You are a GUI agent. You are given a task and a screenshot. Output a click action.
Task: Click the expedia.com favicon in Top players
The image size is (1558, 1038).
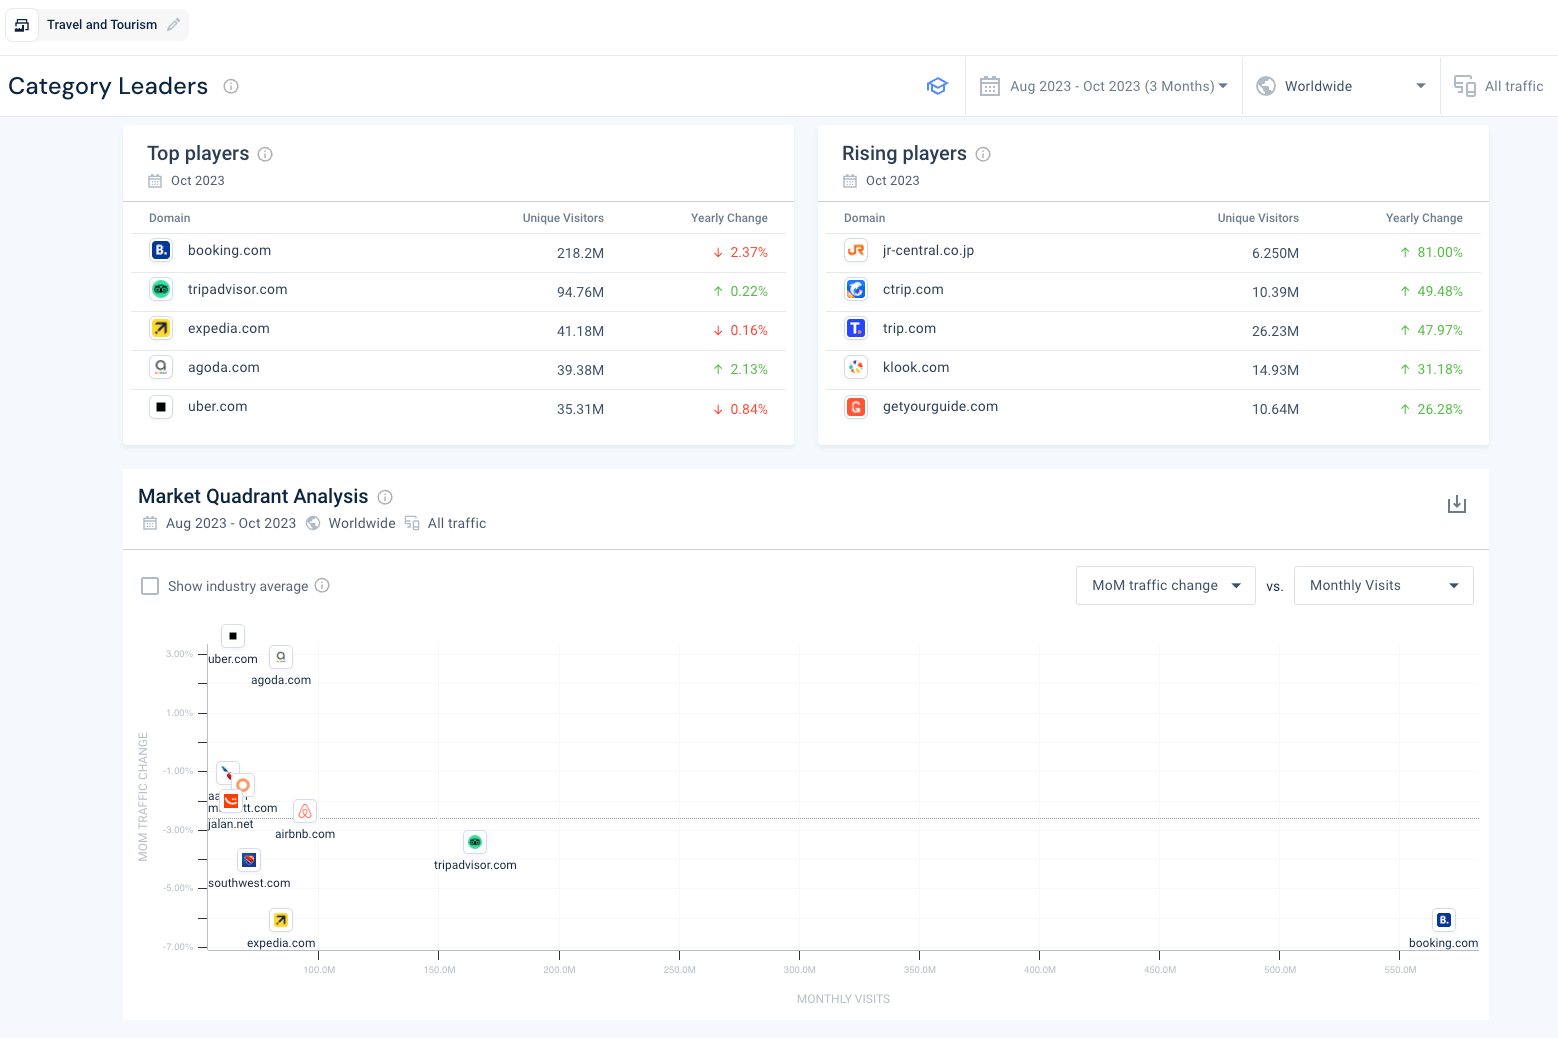pos(161,328)
